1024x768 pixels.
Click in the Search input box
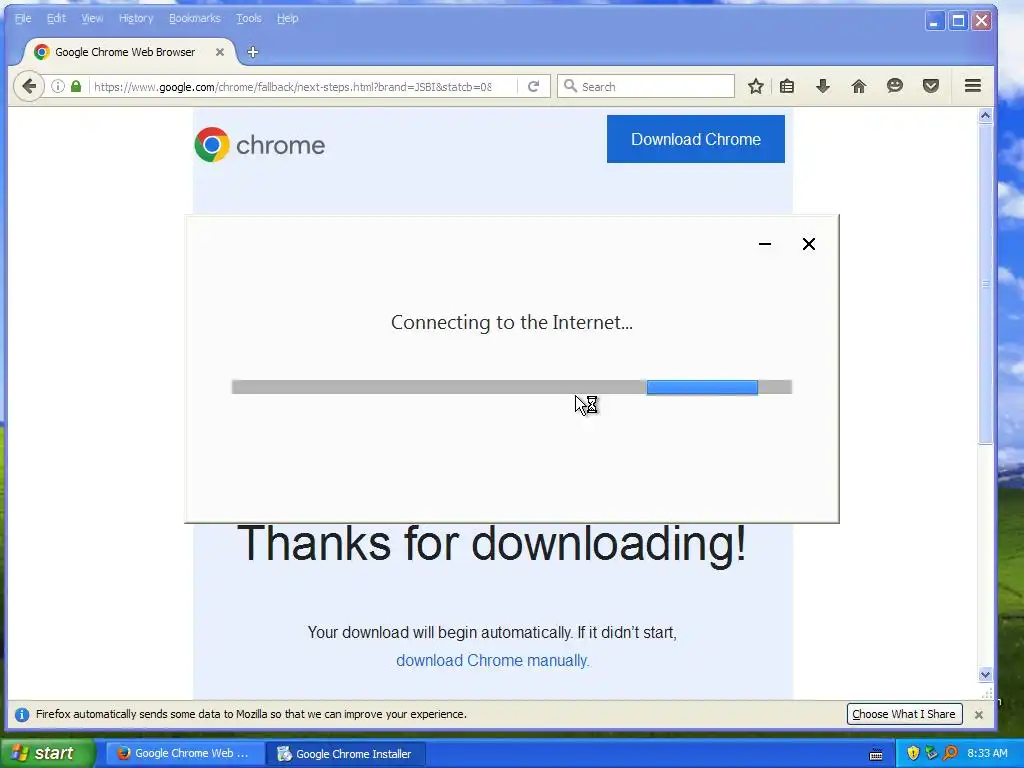point(645,86)
